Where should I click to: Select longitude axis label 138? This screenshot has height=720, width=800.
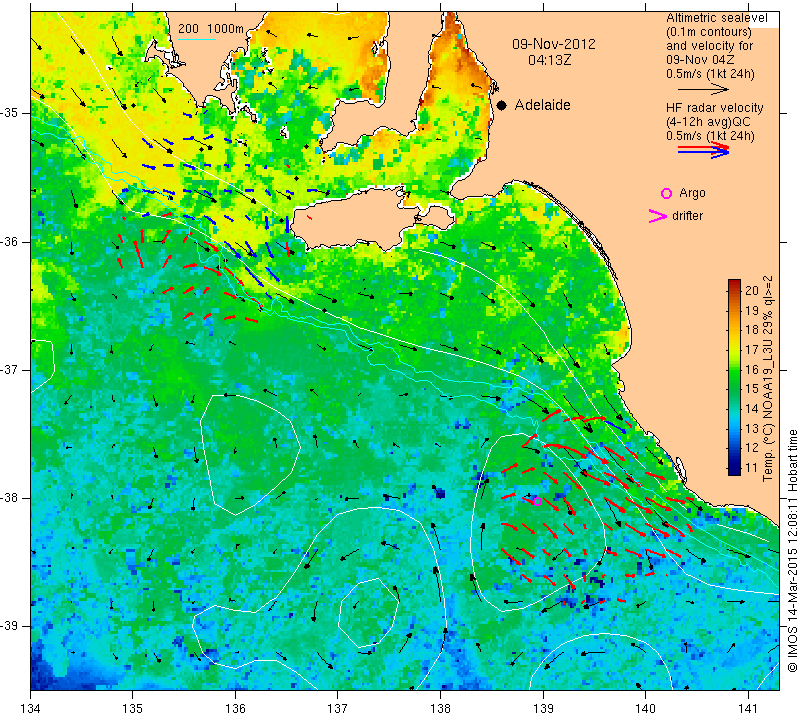440,709
